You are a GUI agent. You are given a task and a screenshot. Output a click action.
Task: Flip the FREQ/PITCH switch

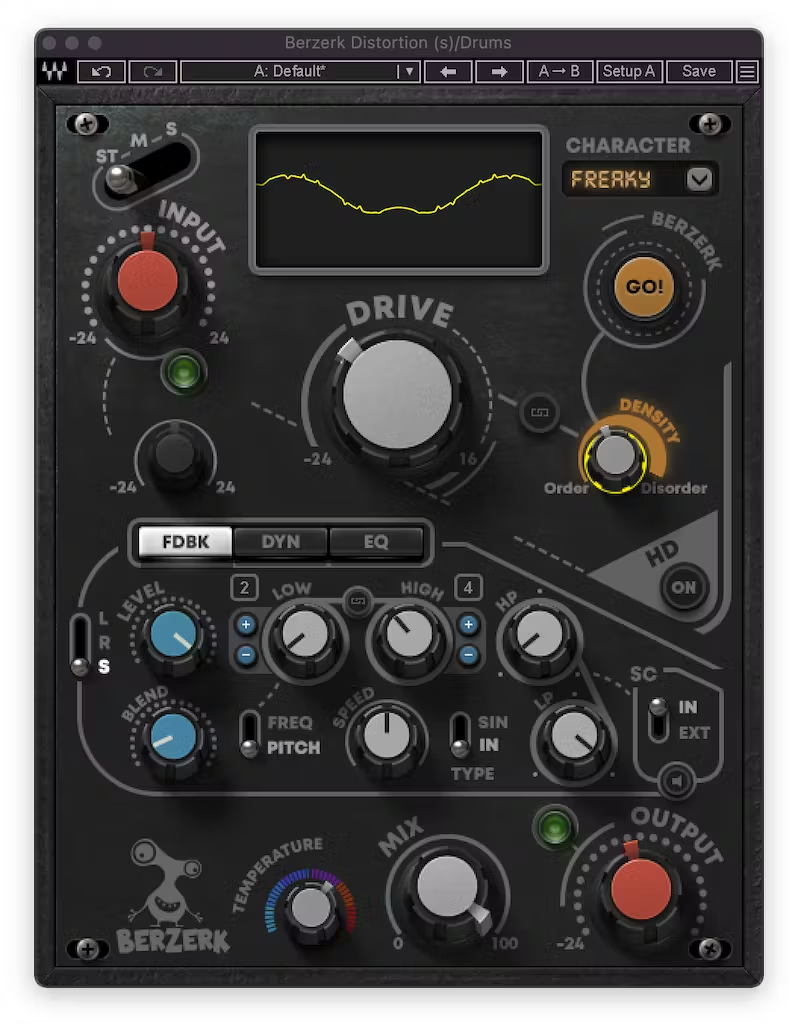(x=249, y=735)
